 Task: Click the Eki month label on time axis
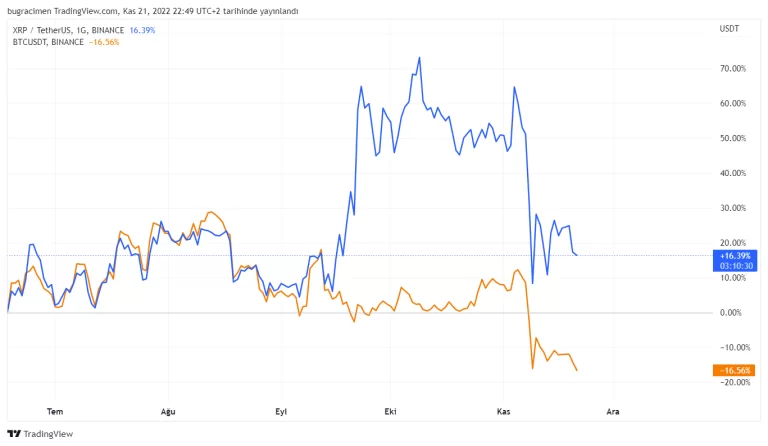pos(390,411)
